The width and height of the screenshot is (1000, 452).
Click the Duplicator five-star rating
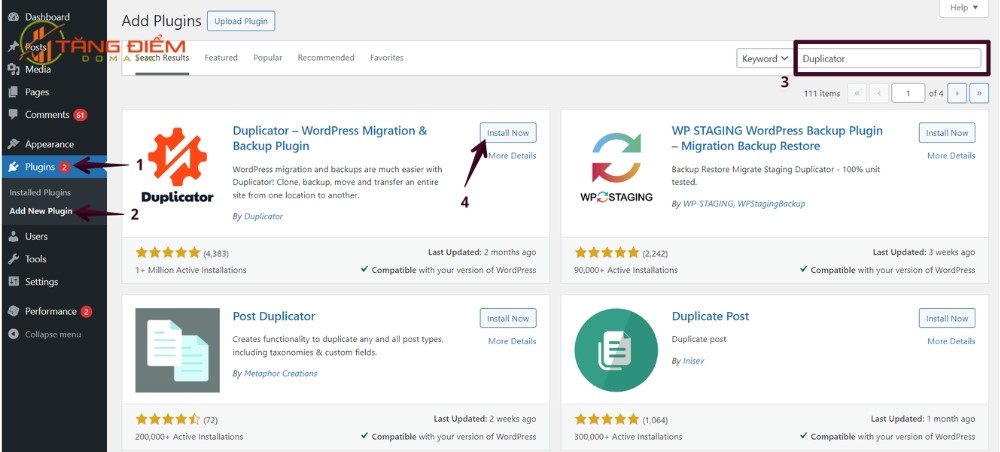pyautogui.click(x=168, y=253)
